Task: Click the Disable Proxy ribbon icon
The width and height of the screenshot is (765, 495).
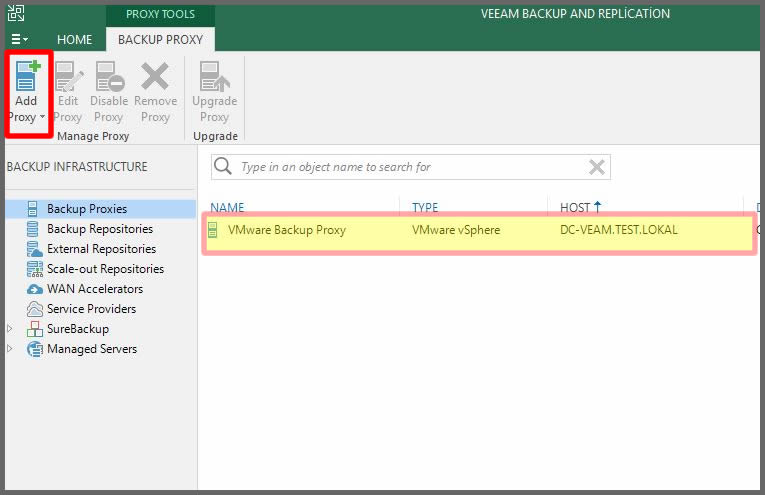Action: tap(109, 77)
